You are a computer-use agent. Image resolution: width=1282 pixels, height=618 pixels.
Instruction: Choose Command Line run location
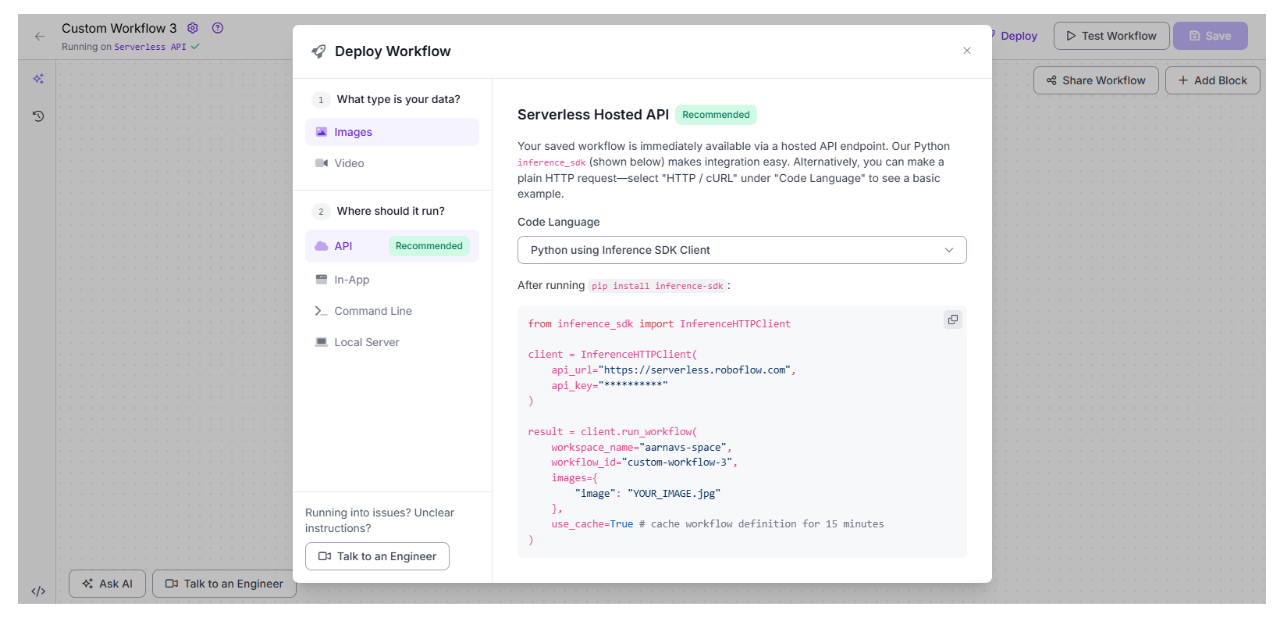[x=392, y=311]
